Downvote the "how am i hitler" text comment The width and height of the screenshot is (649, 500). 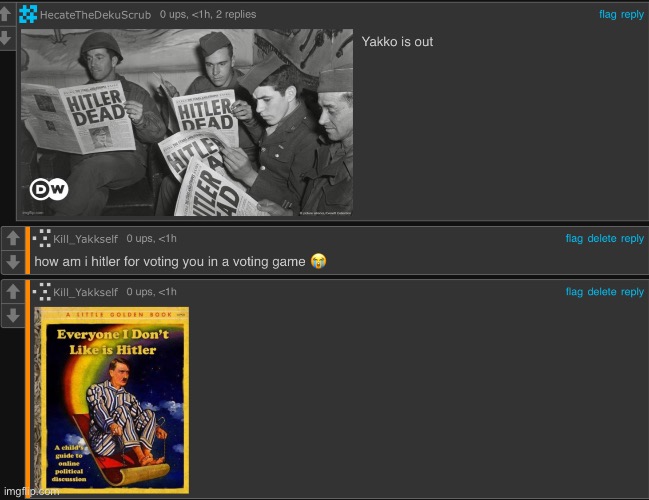[x=11, y=261]
